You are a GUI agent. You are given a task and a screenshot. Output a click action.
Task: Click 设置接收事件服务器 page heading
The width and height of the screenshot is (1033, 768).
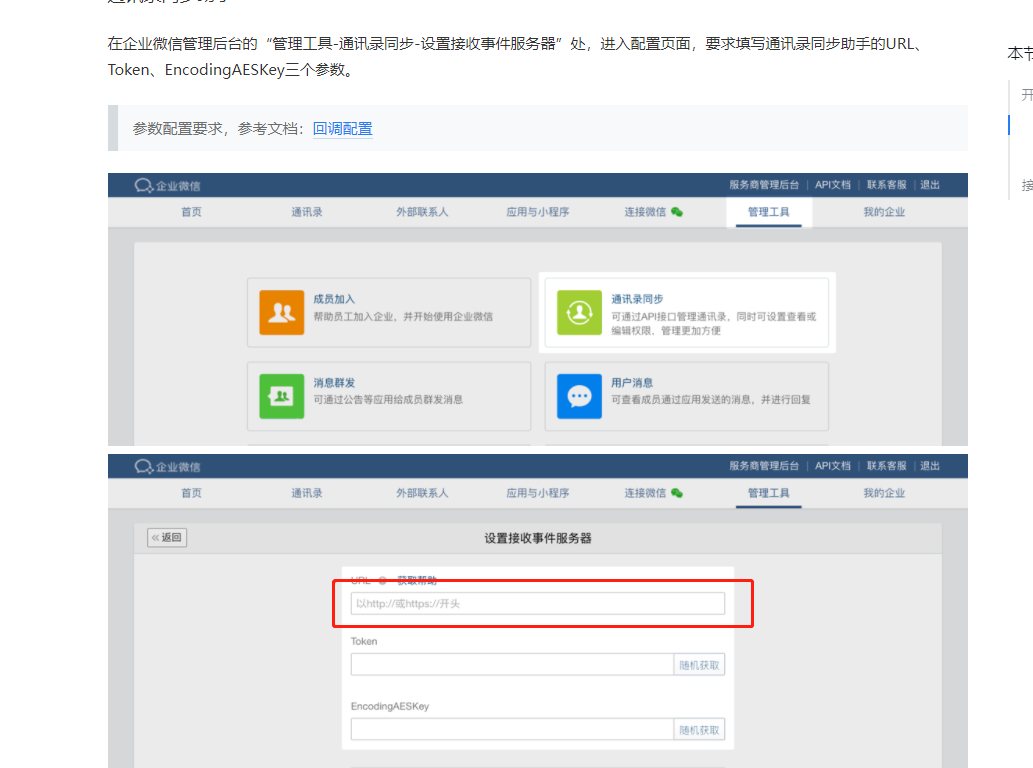538,538
